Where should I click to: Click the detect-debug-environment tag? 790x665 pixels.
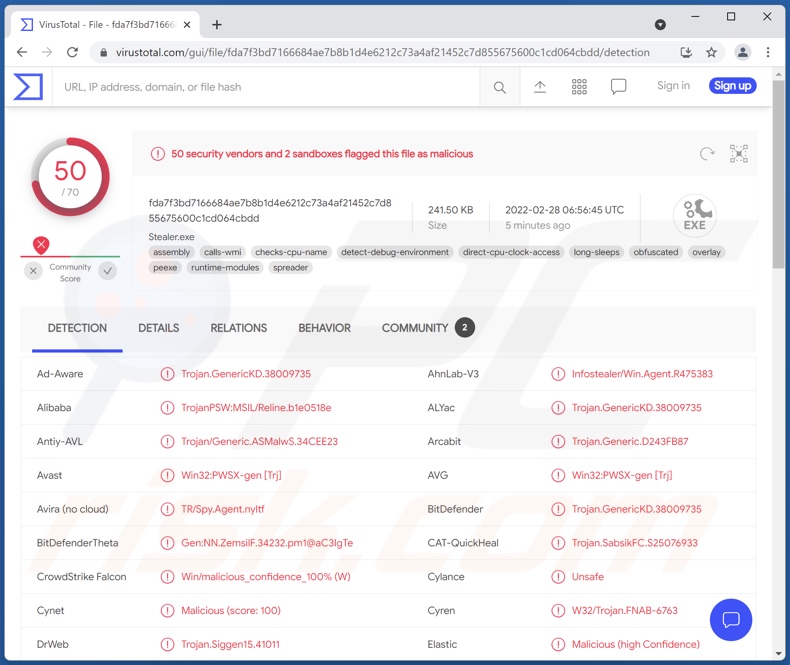[x=395, y=252]
